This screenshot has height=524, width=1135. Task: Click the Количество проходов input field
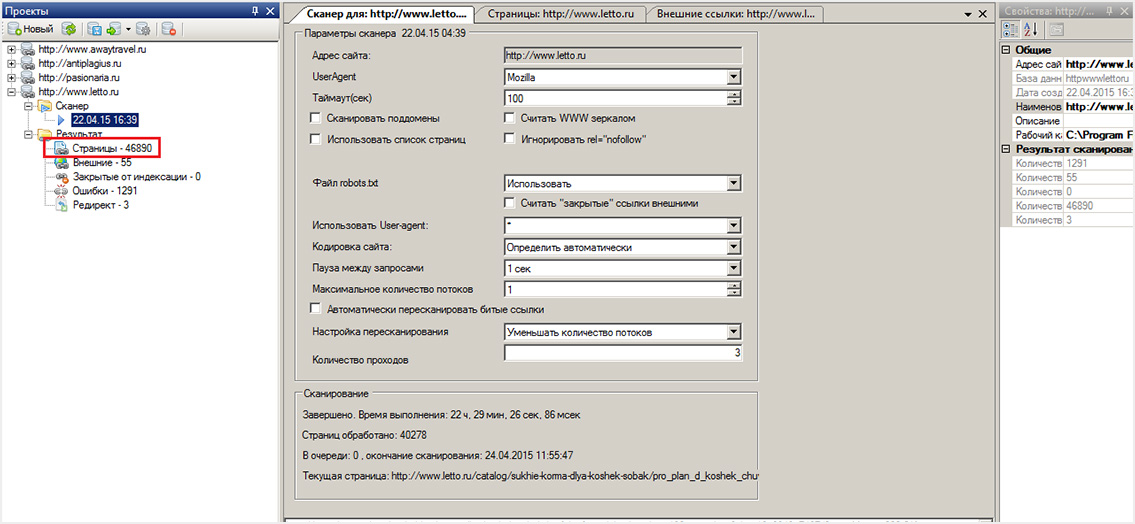[622, 353]
